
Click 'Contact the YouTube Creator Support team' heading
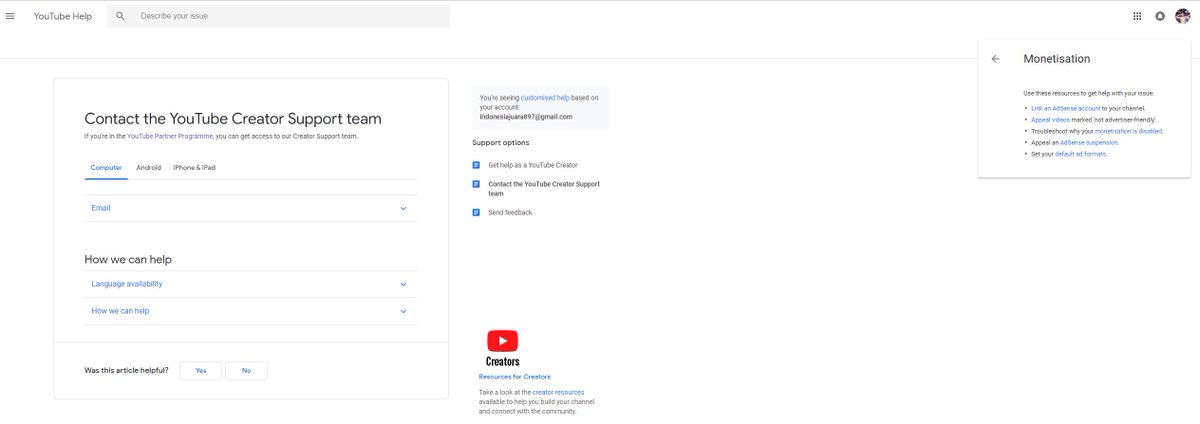click(x=233, y=118)
